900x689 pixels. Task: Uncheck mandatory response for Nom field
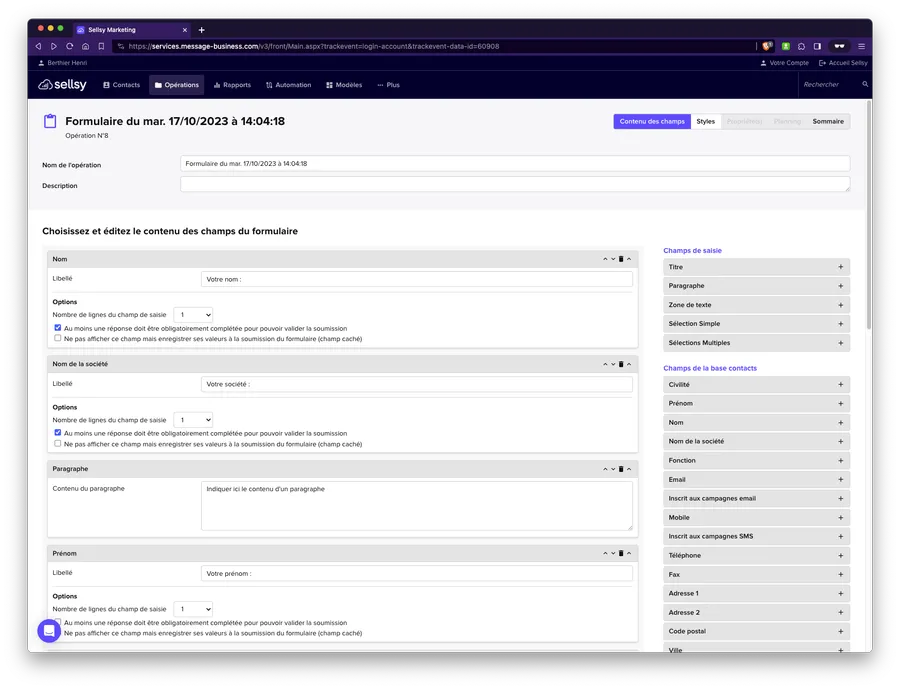[58, 328]
